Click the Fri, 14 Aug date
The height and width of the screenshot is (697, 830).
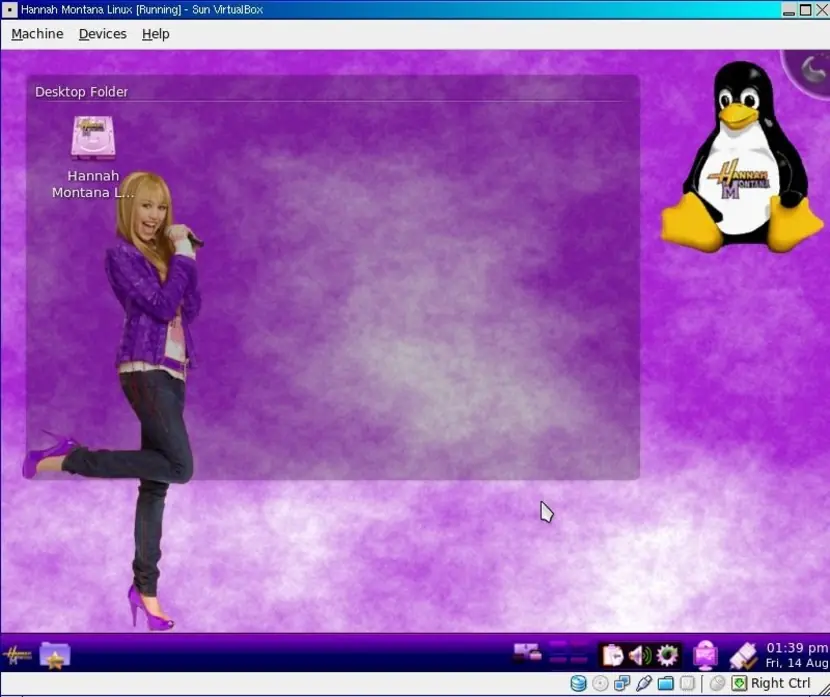797,663
